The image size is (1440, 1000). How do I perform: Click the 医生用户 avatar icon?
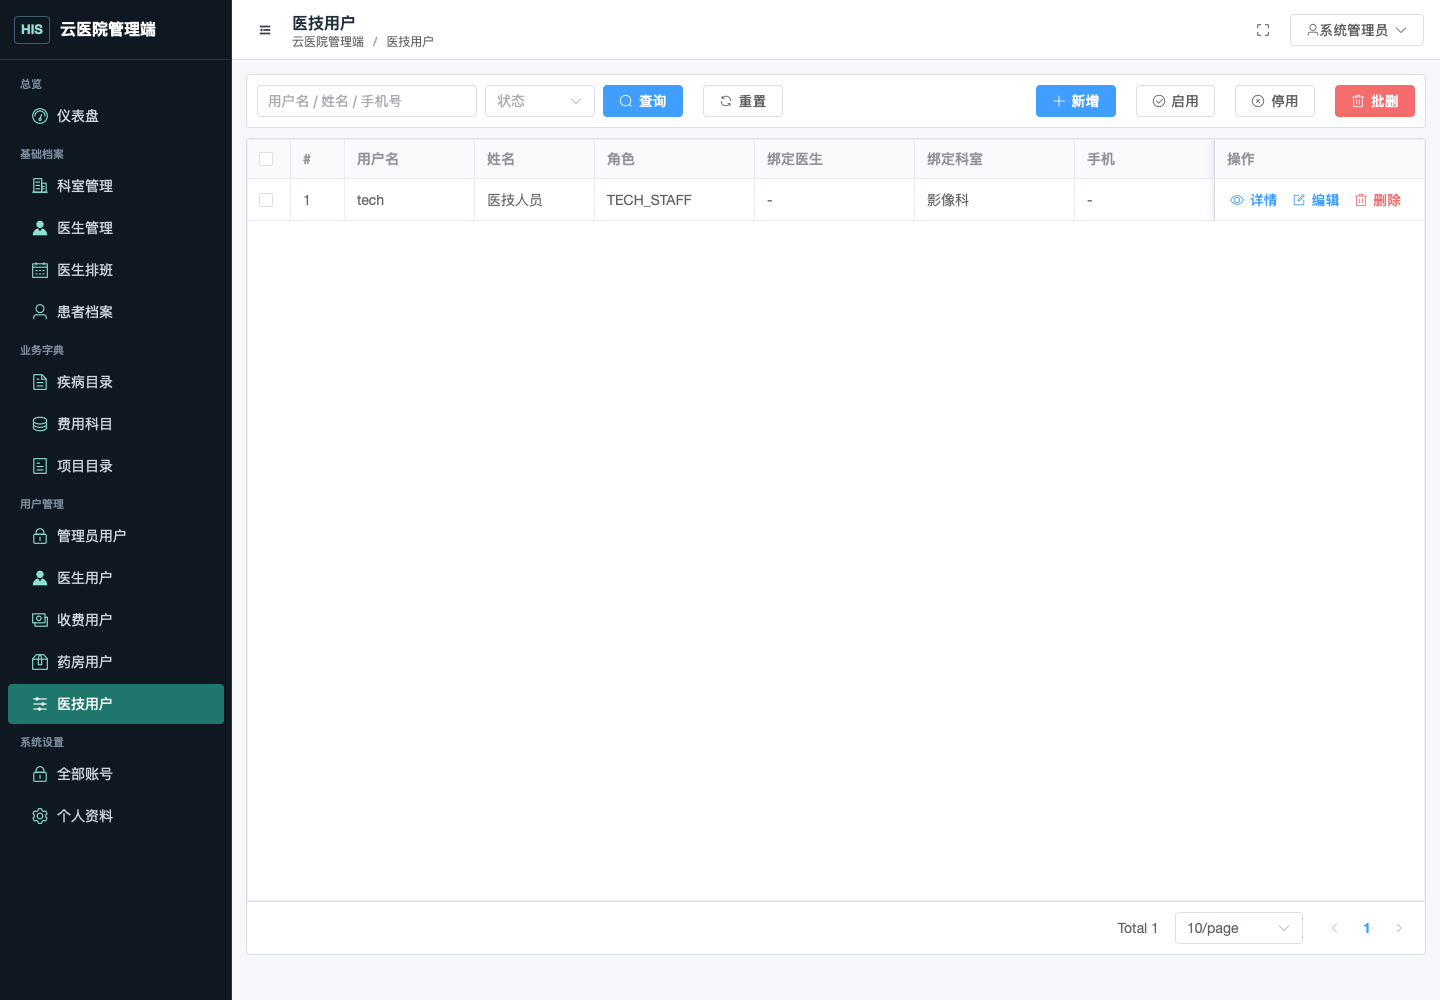[40, 578]
